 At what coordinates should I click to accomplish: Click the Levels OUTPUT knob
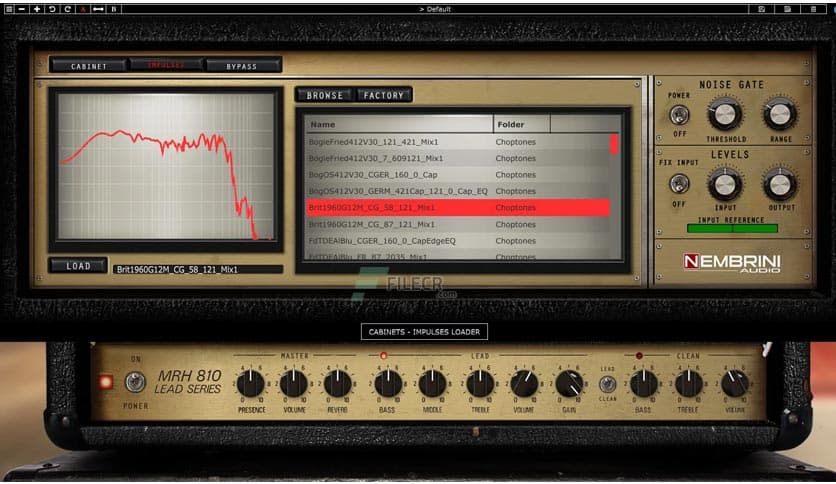click(x=780, y=185)
